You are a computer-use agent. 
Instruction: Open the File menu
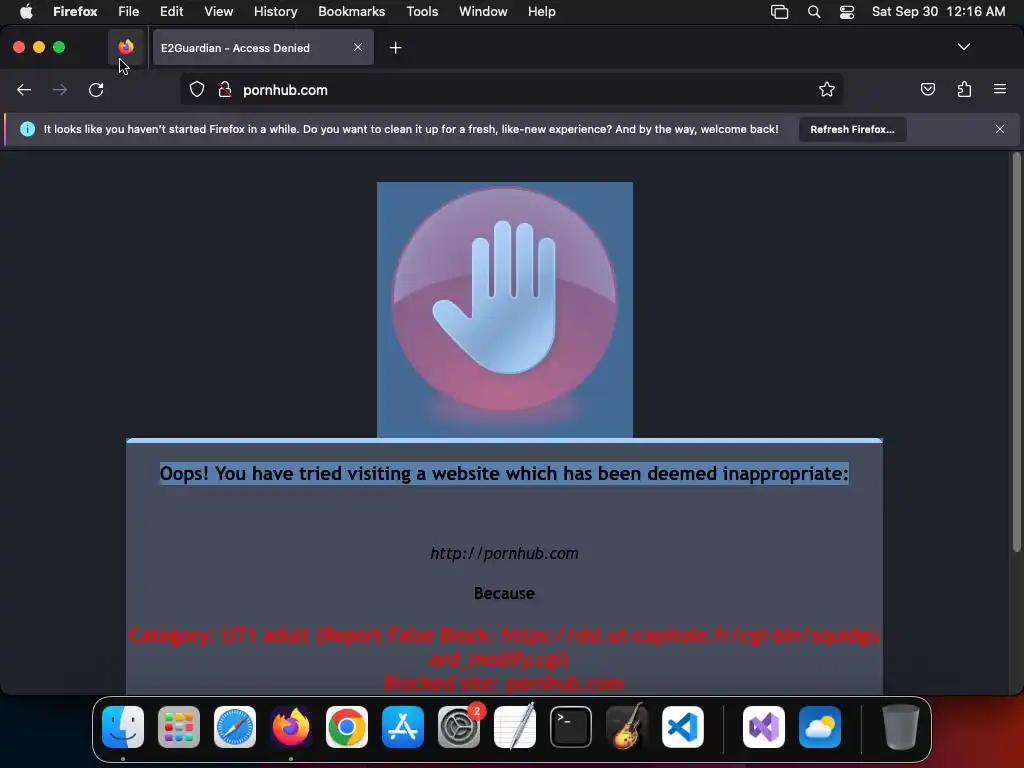pos(129,11)
